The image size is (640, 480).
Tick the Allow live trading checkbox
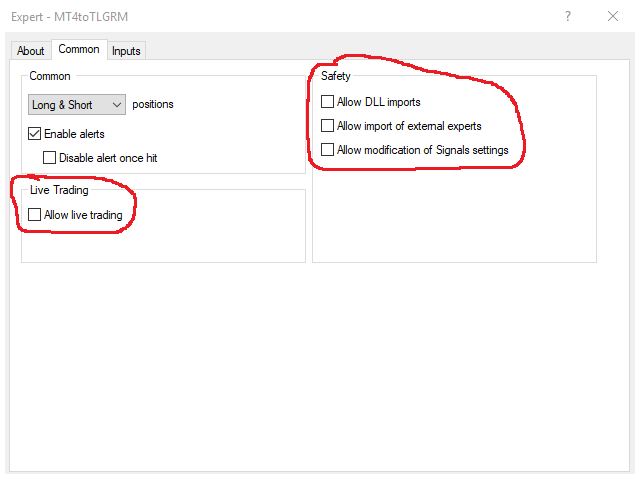(x=35, y=214)
